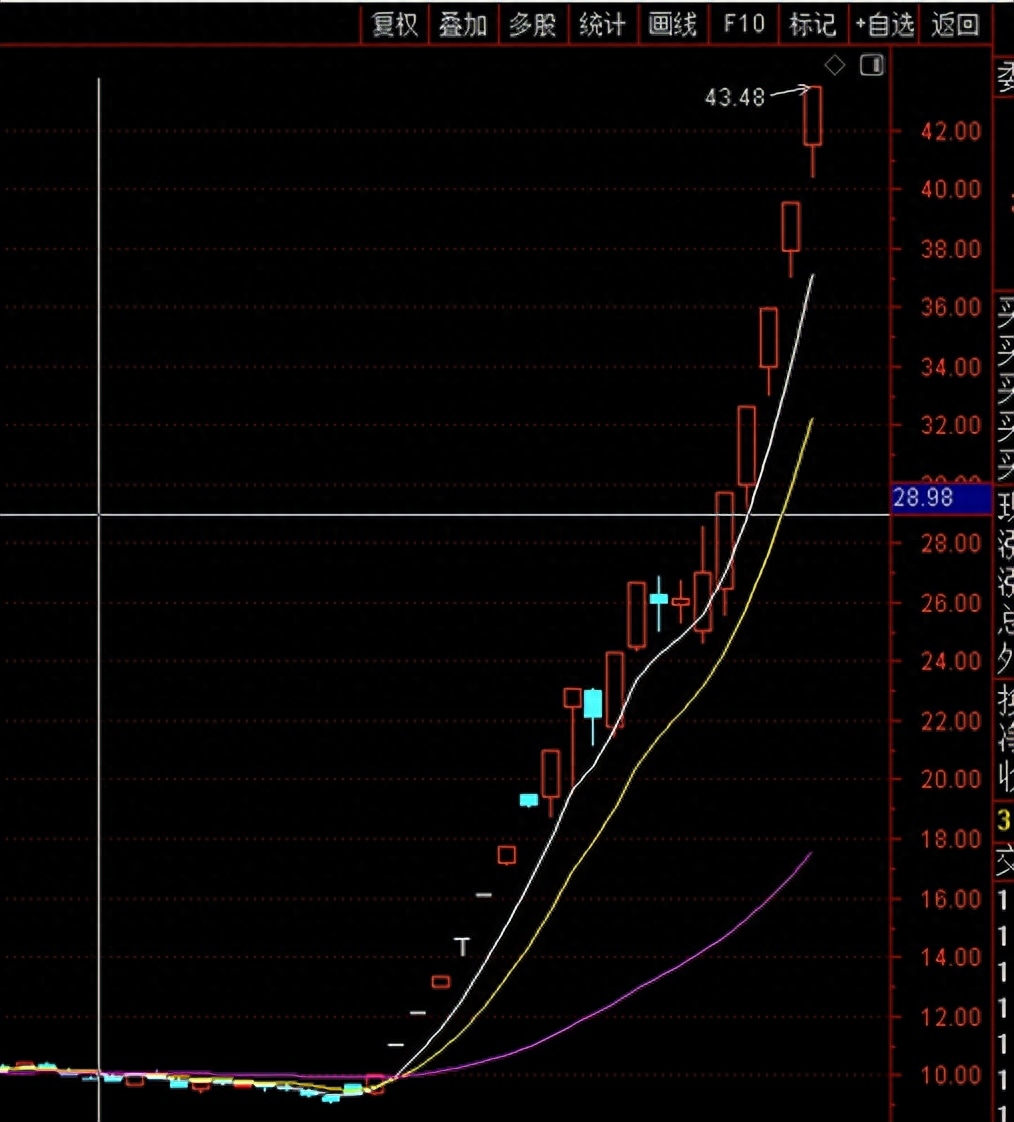Click the cyan candlestick near 26.00
The height and width of the screenshot is (1122, 1014).
pos(658,599)
